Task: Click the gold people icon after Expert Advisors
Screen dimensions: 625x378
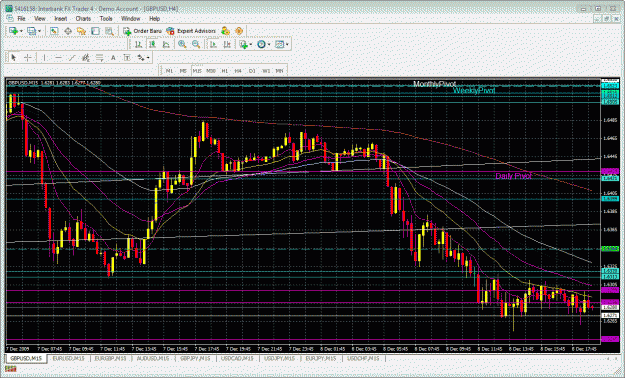Action: pos(225,31)
